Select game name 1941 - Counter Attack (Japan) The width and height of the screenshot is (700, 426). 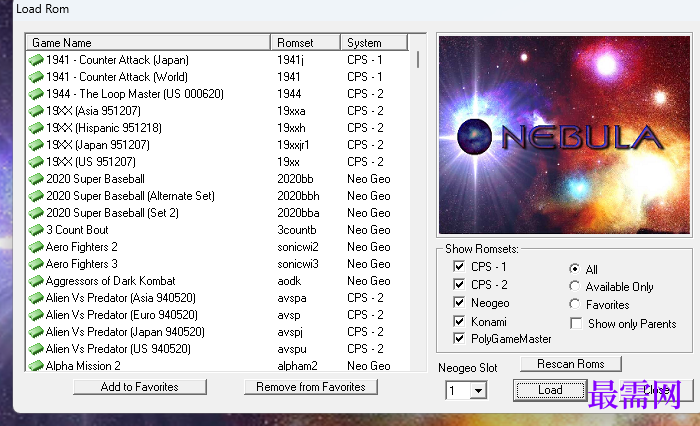tap(117, 60)
